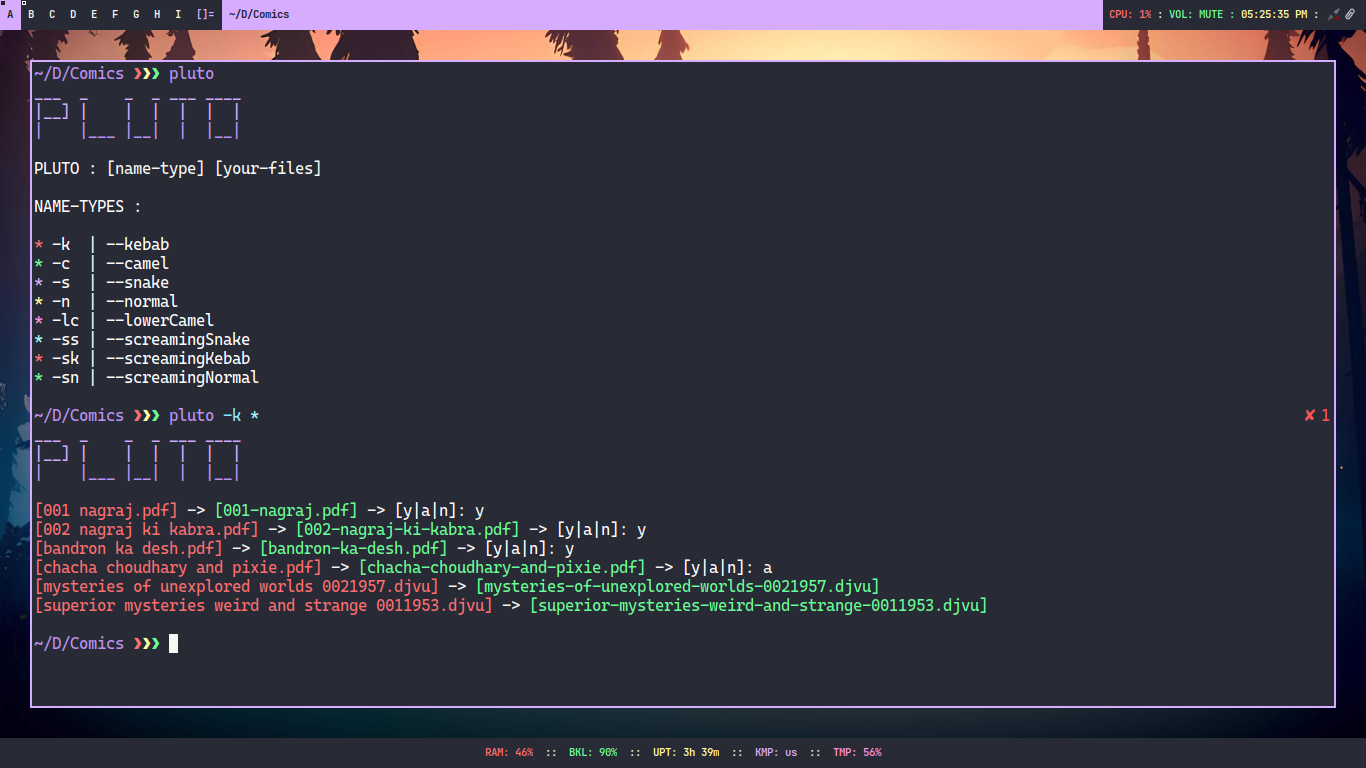Screen dimensions: 1366x768
Task: Click the TMP: 56% status entry
Action: point(857,752)
